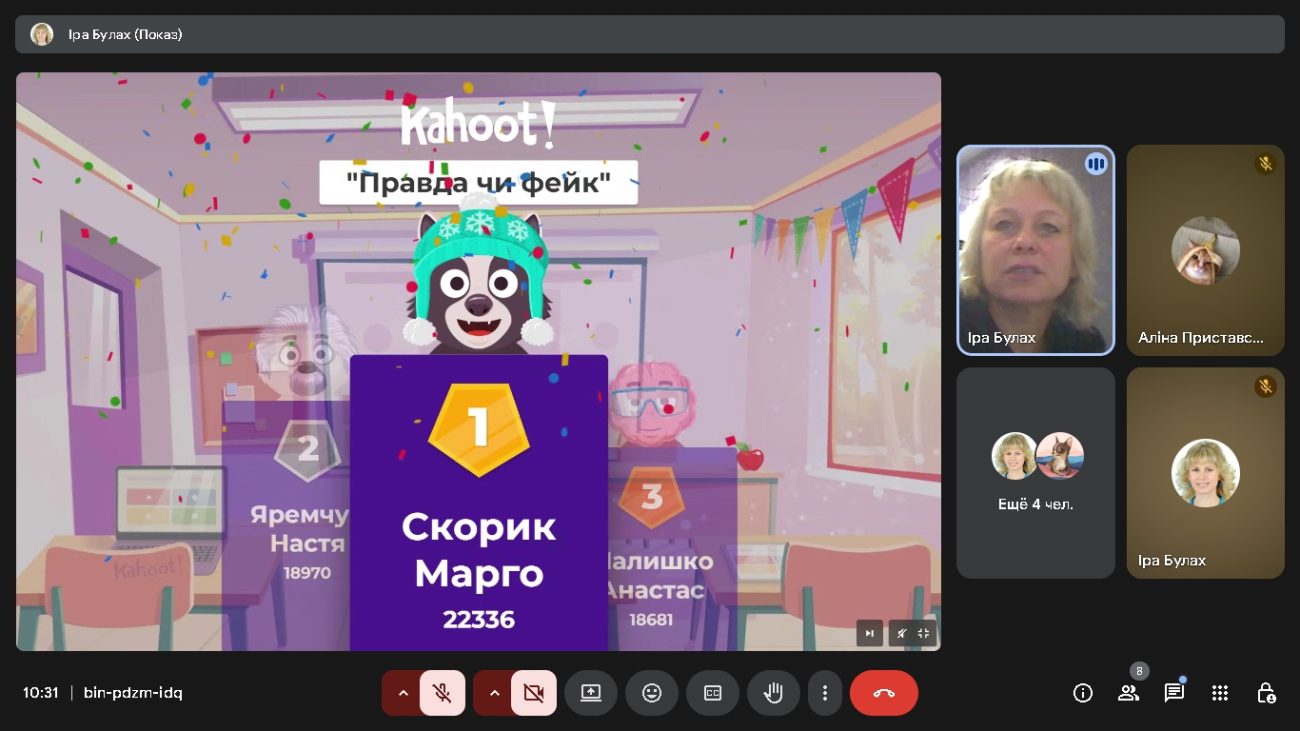Viewport: 1300px width, 731px height.
Task: Raise your hand
Action: click(x=773, y=693)
